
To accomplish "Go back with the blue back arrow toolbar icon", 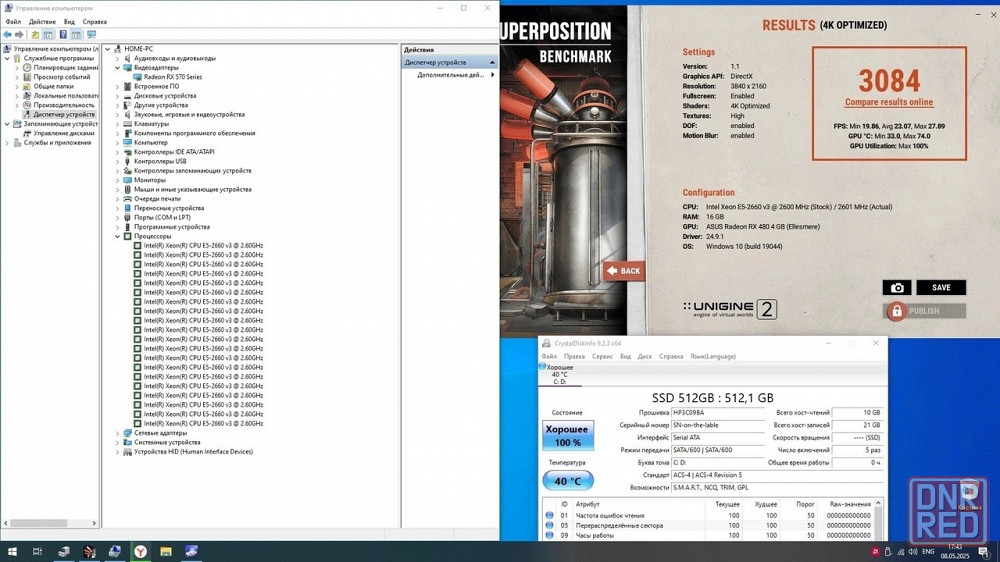I will point(7,34).
